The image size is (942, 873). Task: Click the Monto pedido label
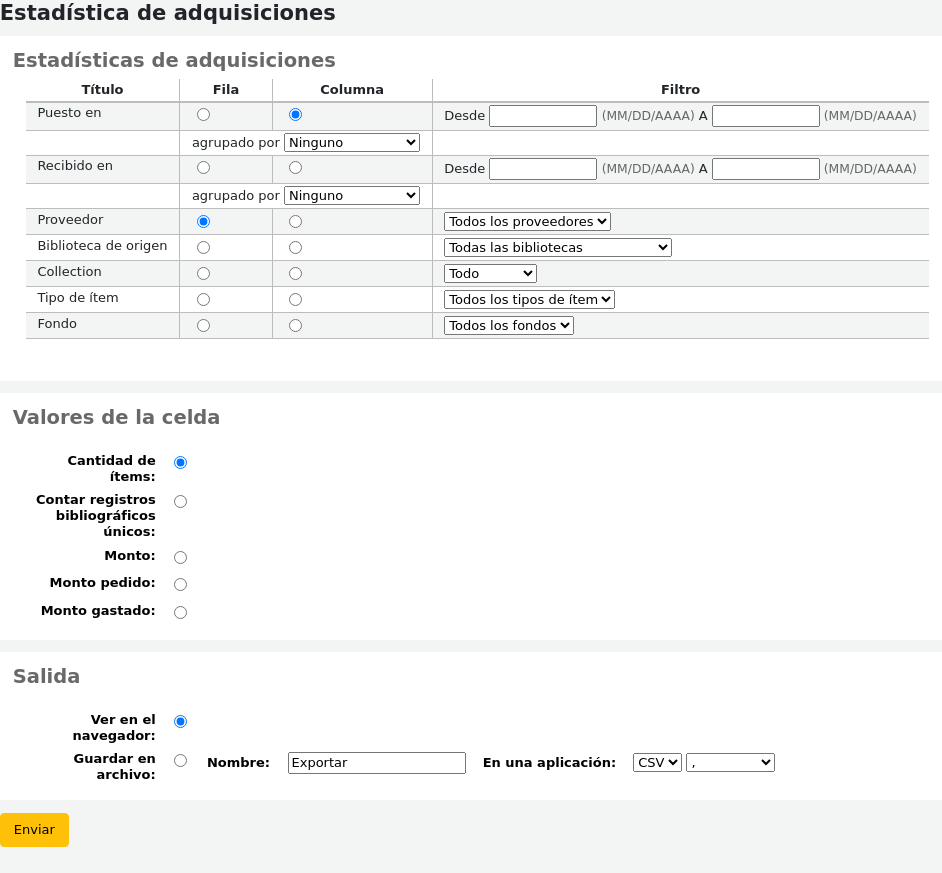click(x=103, y=583)
